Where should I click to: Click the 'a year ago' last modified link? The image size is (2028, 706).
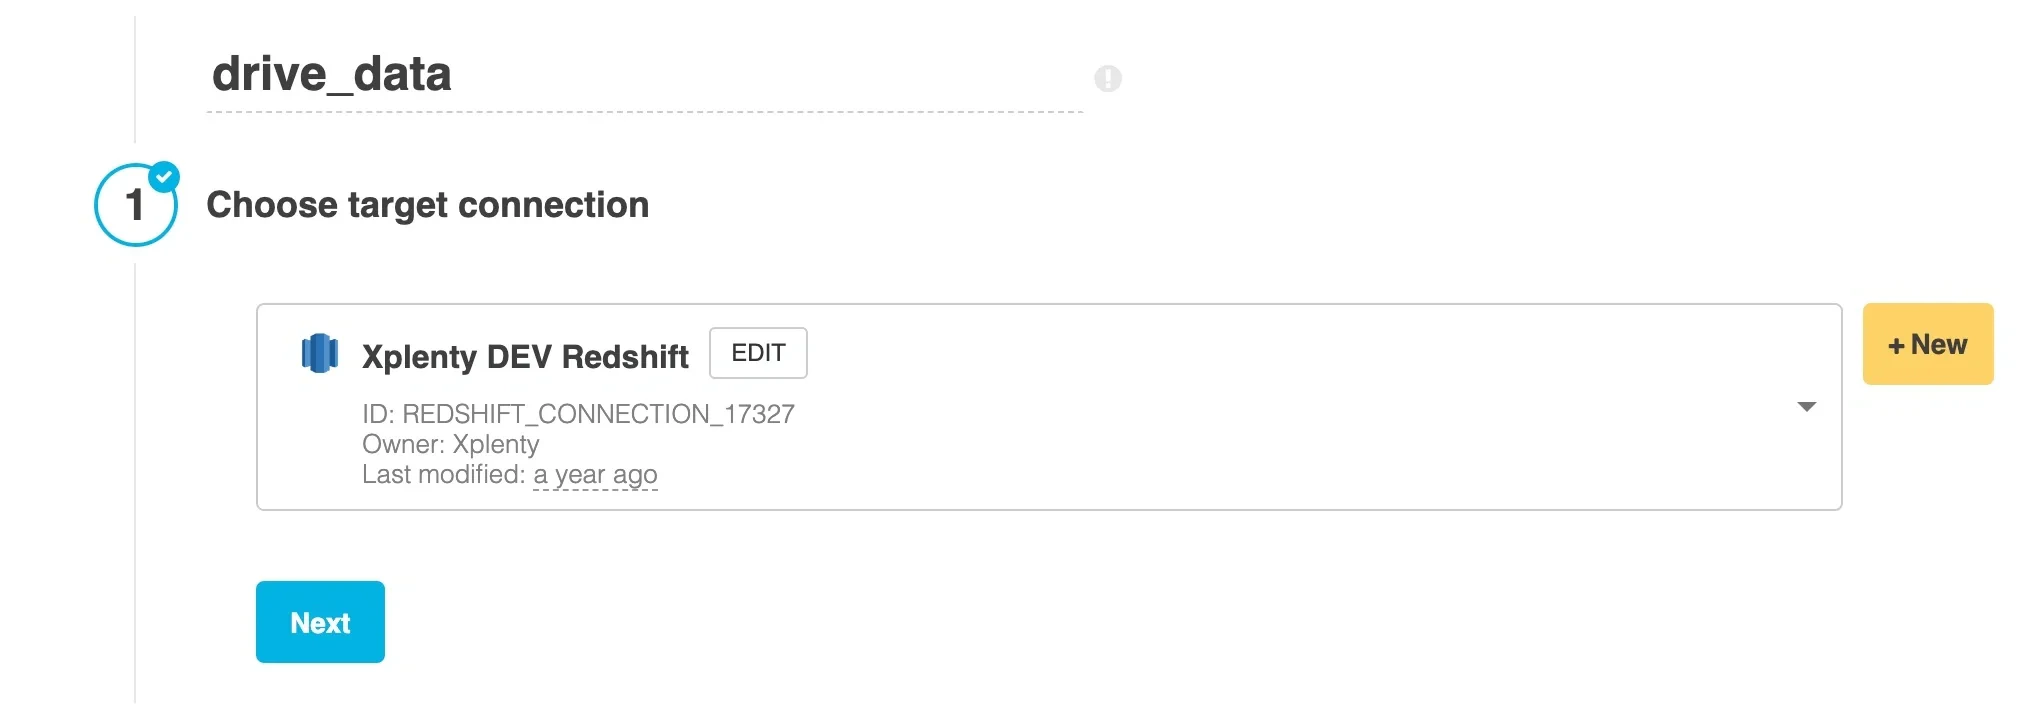click(595, 474)
